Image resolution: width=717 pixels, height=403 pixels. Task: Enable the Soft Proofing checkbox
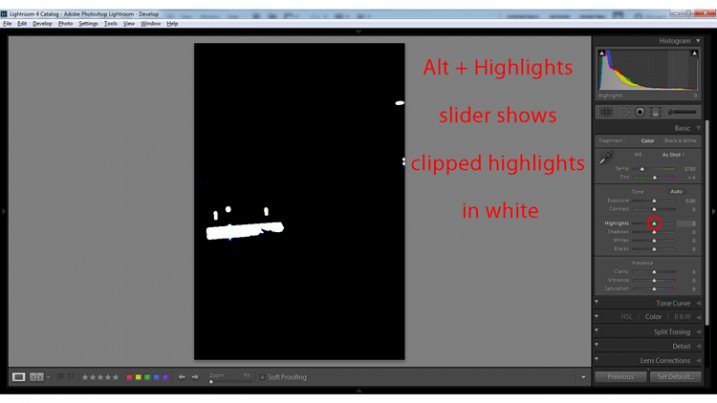pos(262,377)
